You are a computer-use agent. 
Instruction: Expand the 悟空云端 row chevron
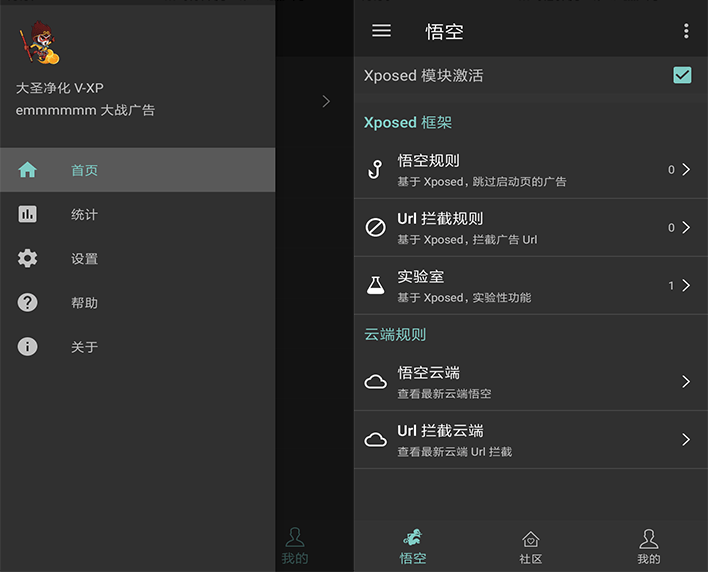coord(686,381)
